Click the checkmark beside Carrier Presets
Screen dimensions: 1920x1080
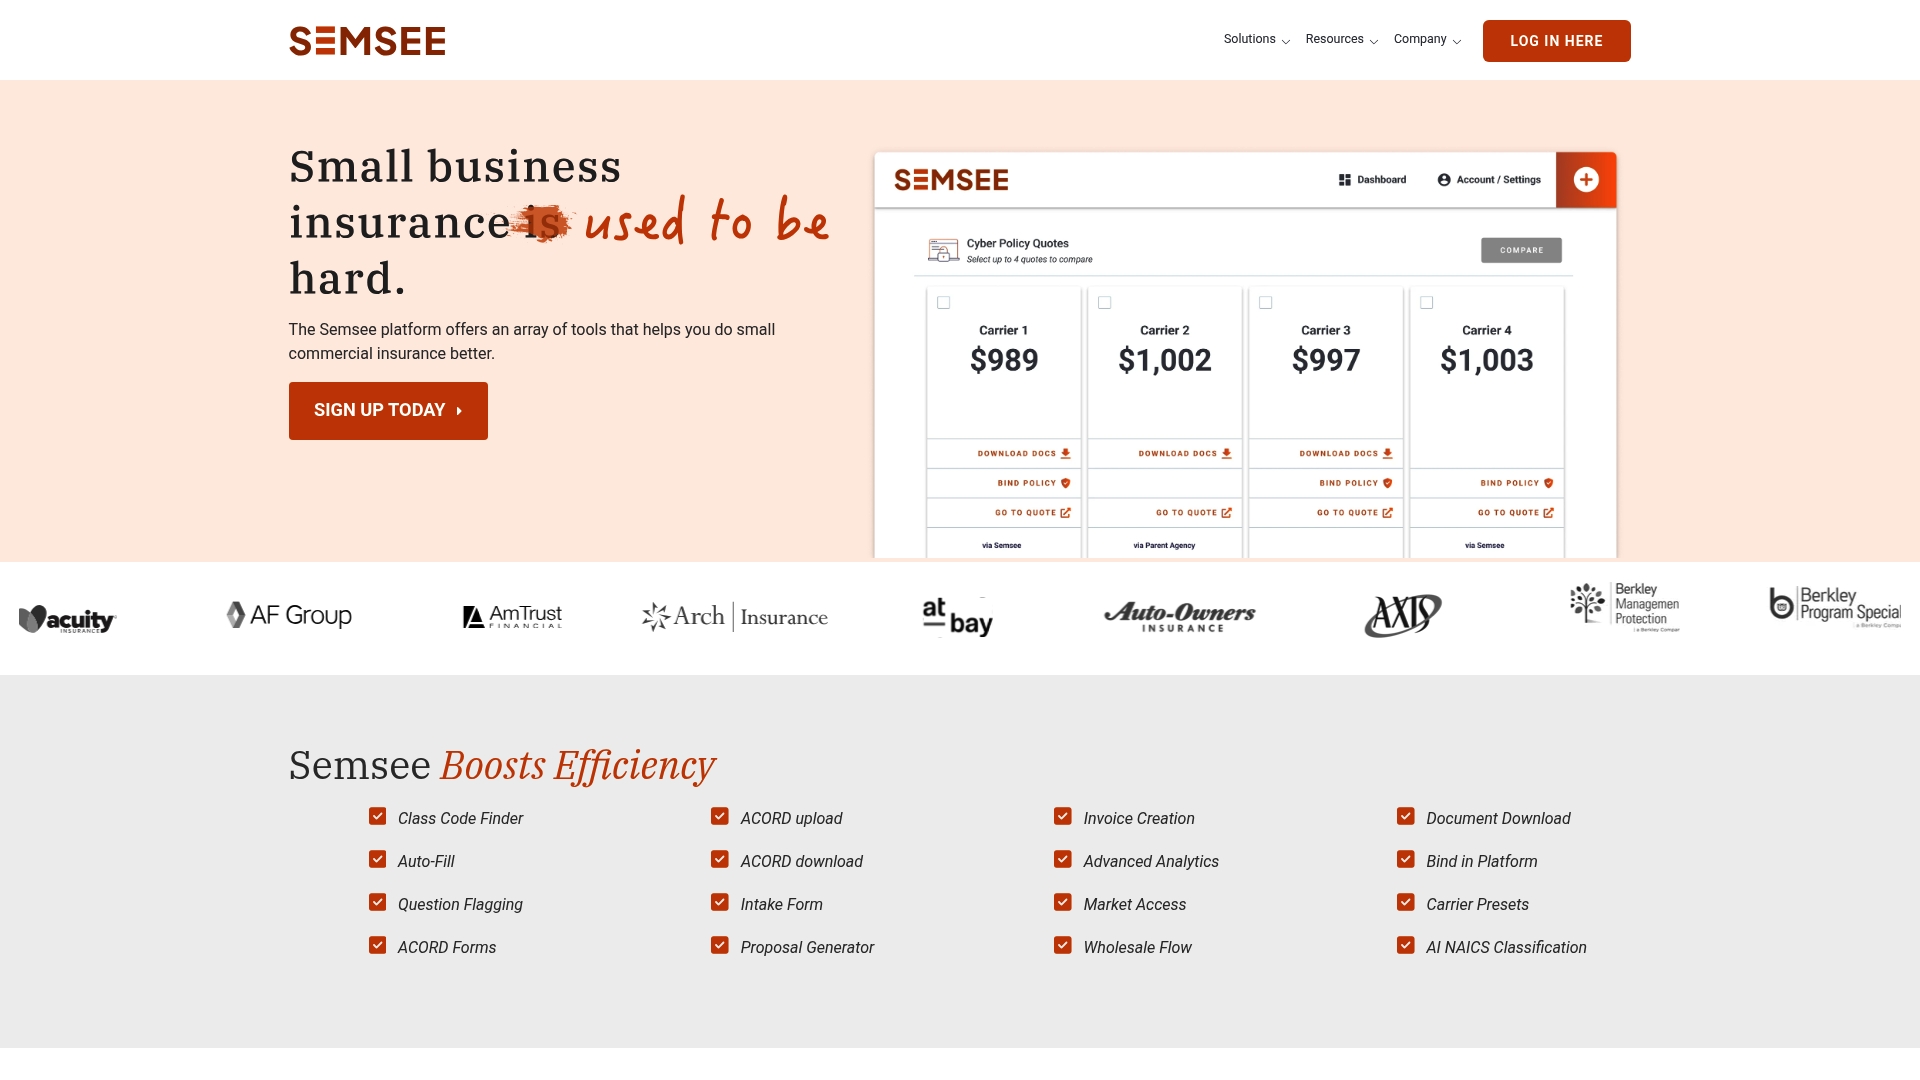[1405, 903]
